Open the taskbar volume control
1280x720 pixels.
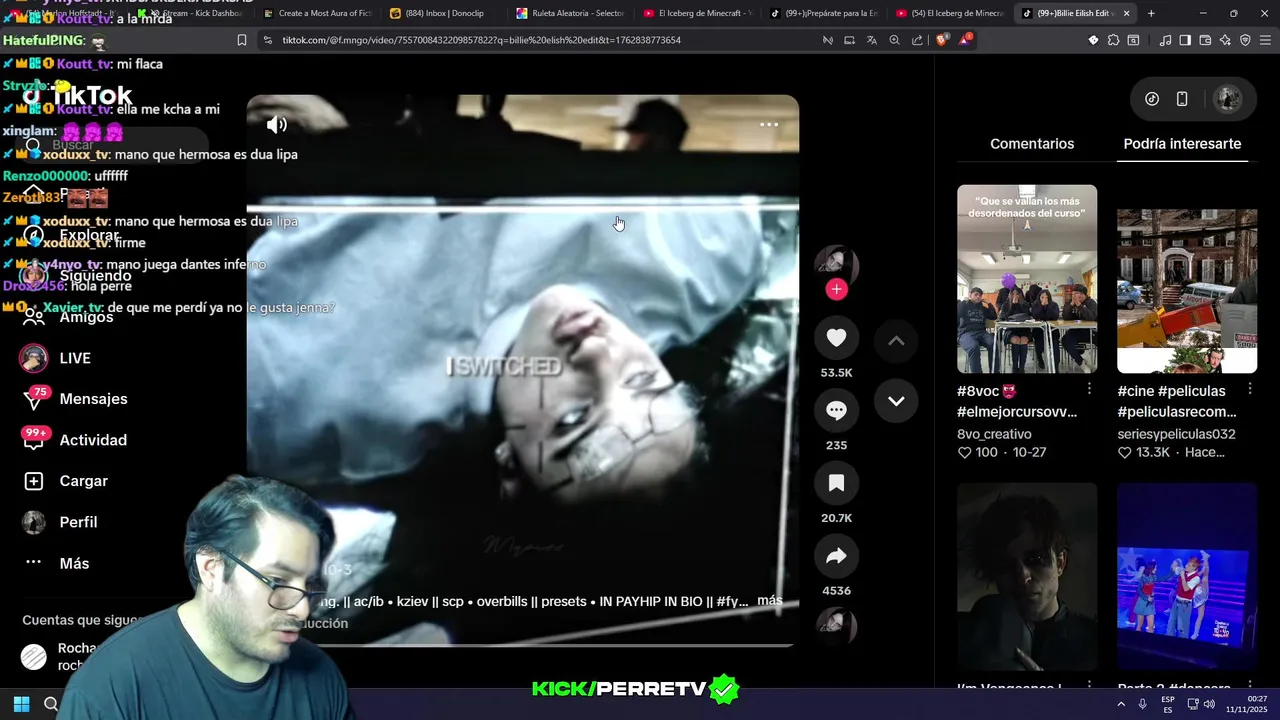pyautogui.click(x=1209, y=704)
